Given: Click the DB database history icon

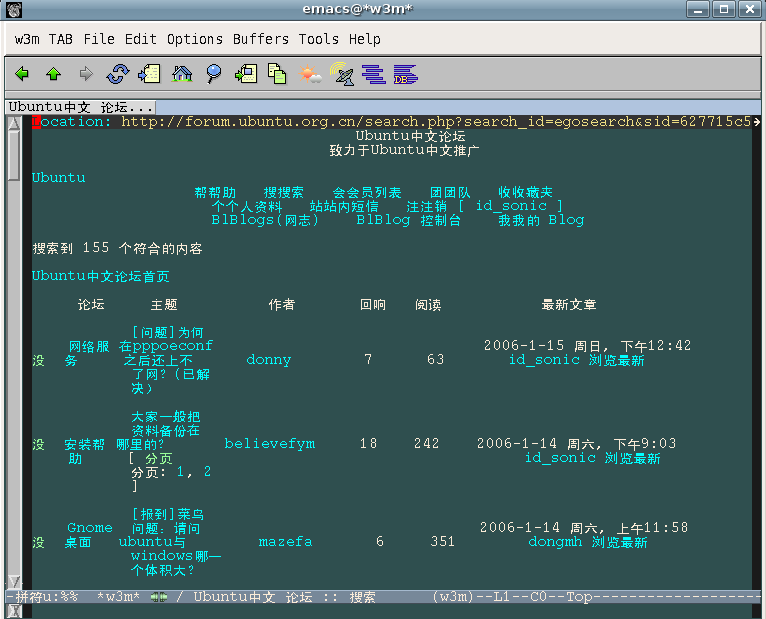Looking at the screenshot, I should click(x=405, y=74).
